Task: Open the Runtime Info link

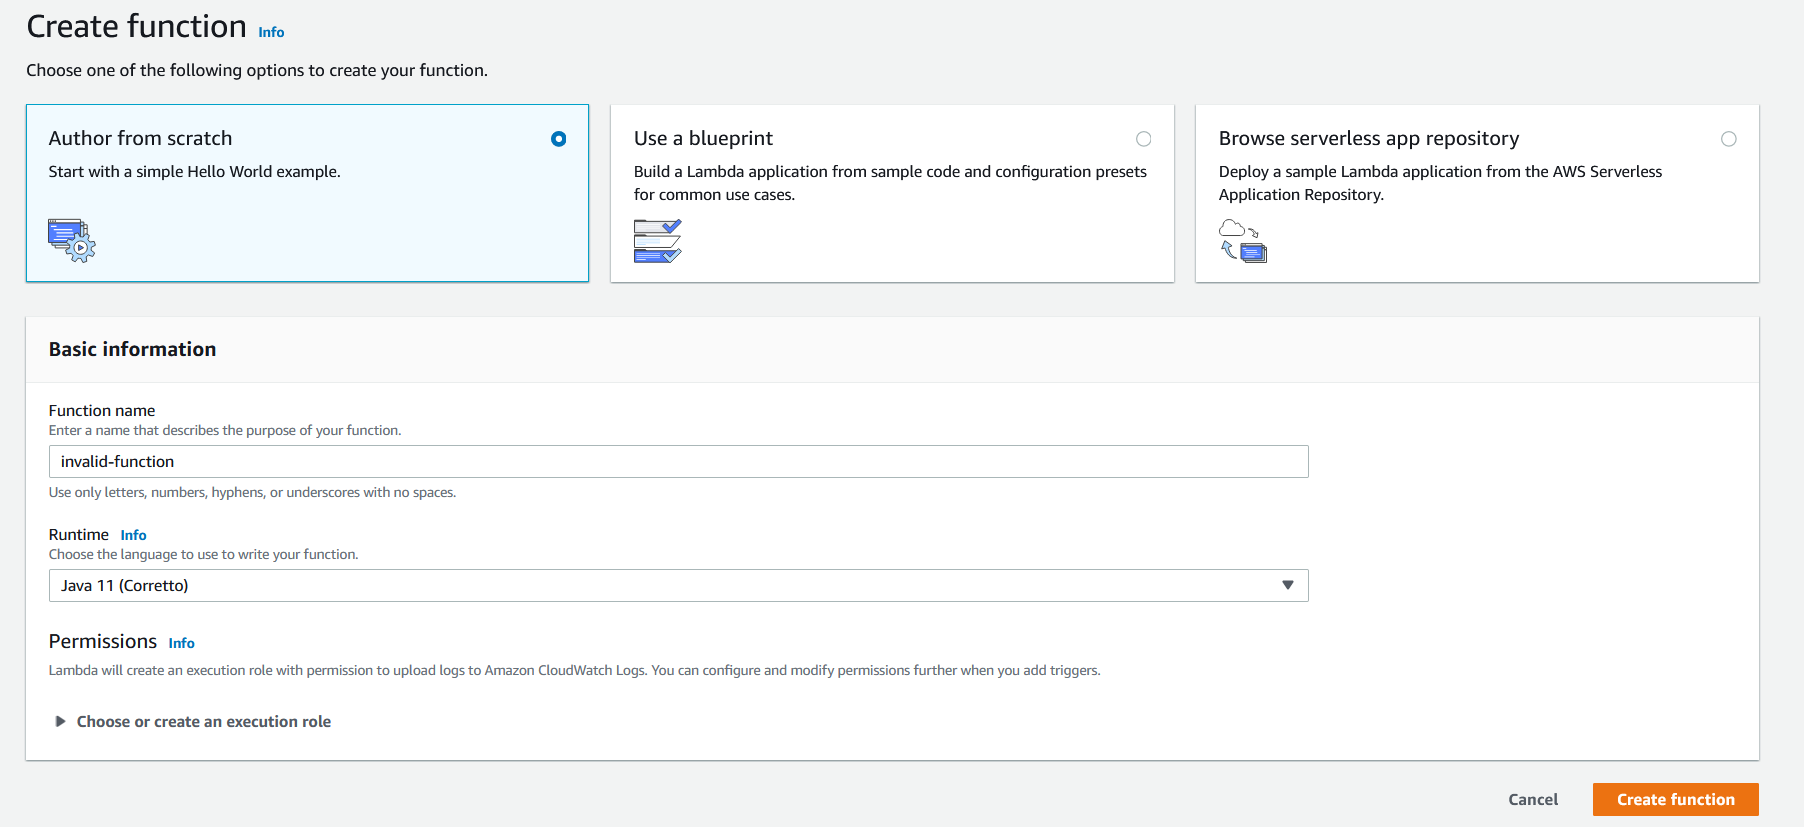Action: pos(133,535)
